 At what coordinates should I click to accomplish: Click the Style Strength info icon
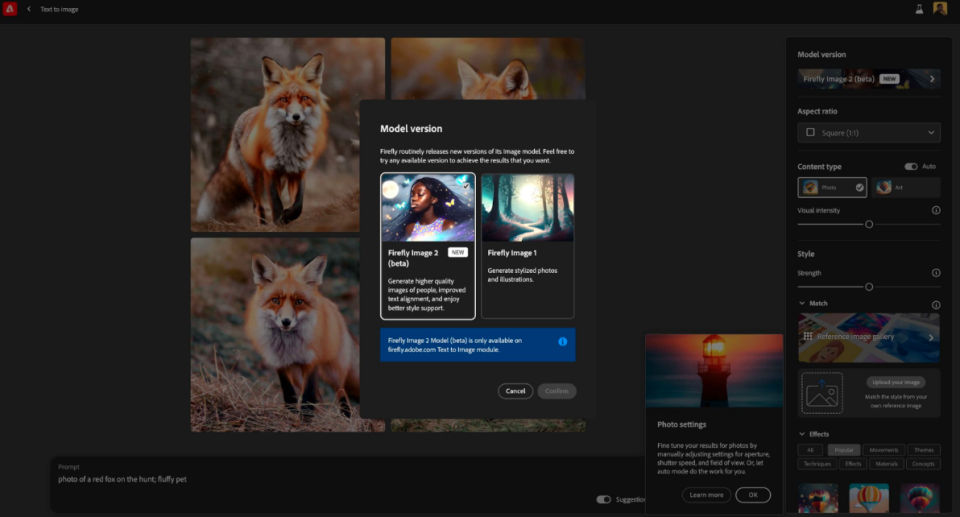936,273
